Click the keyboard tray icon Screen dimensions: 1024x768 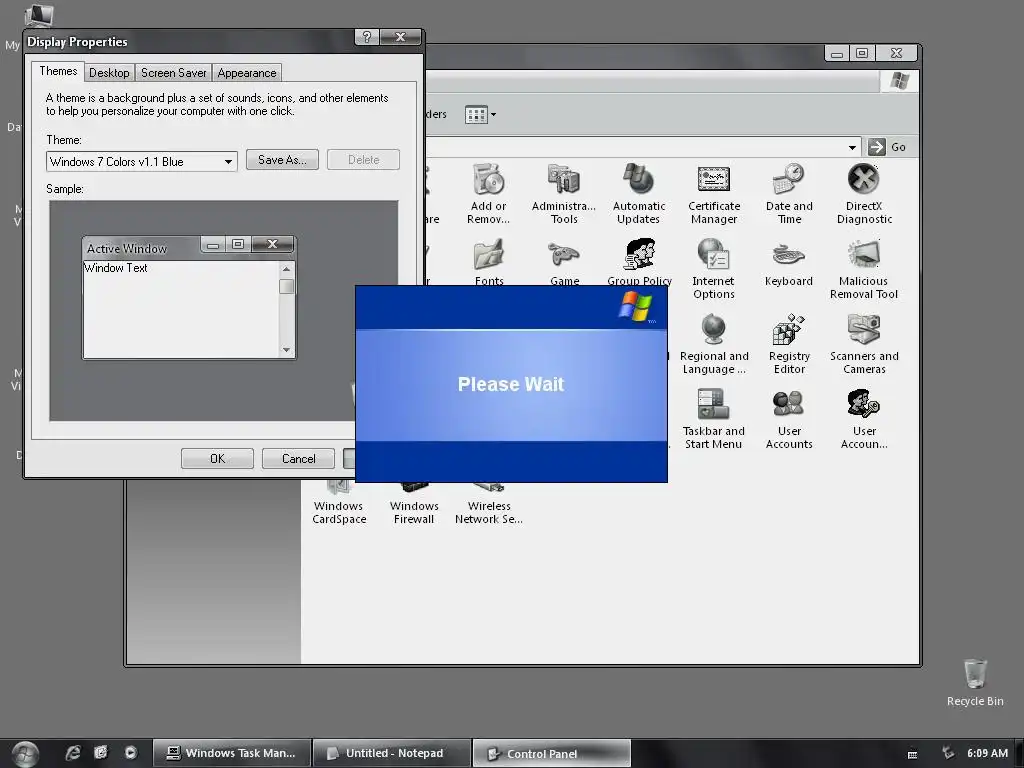coord(912,754)
